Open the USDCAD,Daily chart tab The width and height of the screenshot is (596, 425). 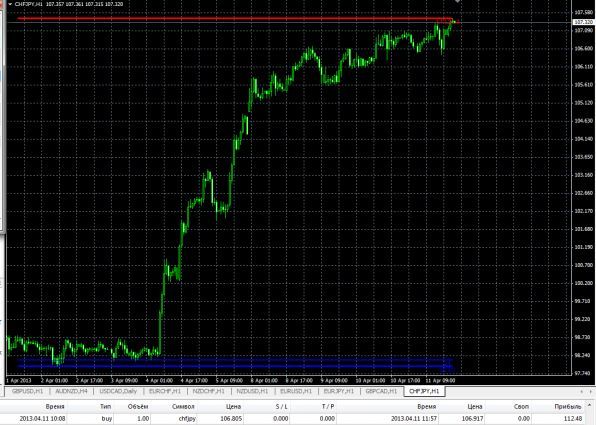tap(118, 391)
